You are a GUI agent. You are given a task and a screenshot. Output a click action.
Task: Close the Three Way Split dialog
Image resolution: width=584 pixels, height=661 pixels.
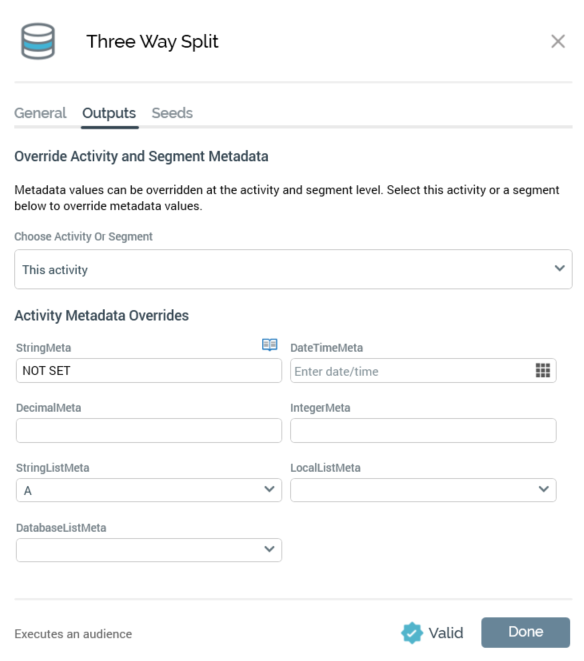coord(558,41)
